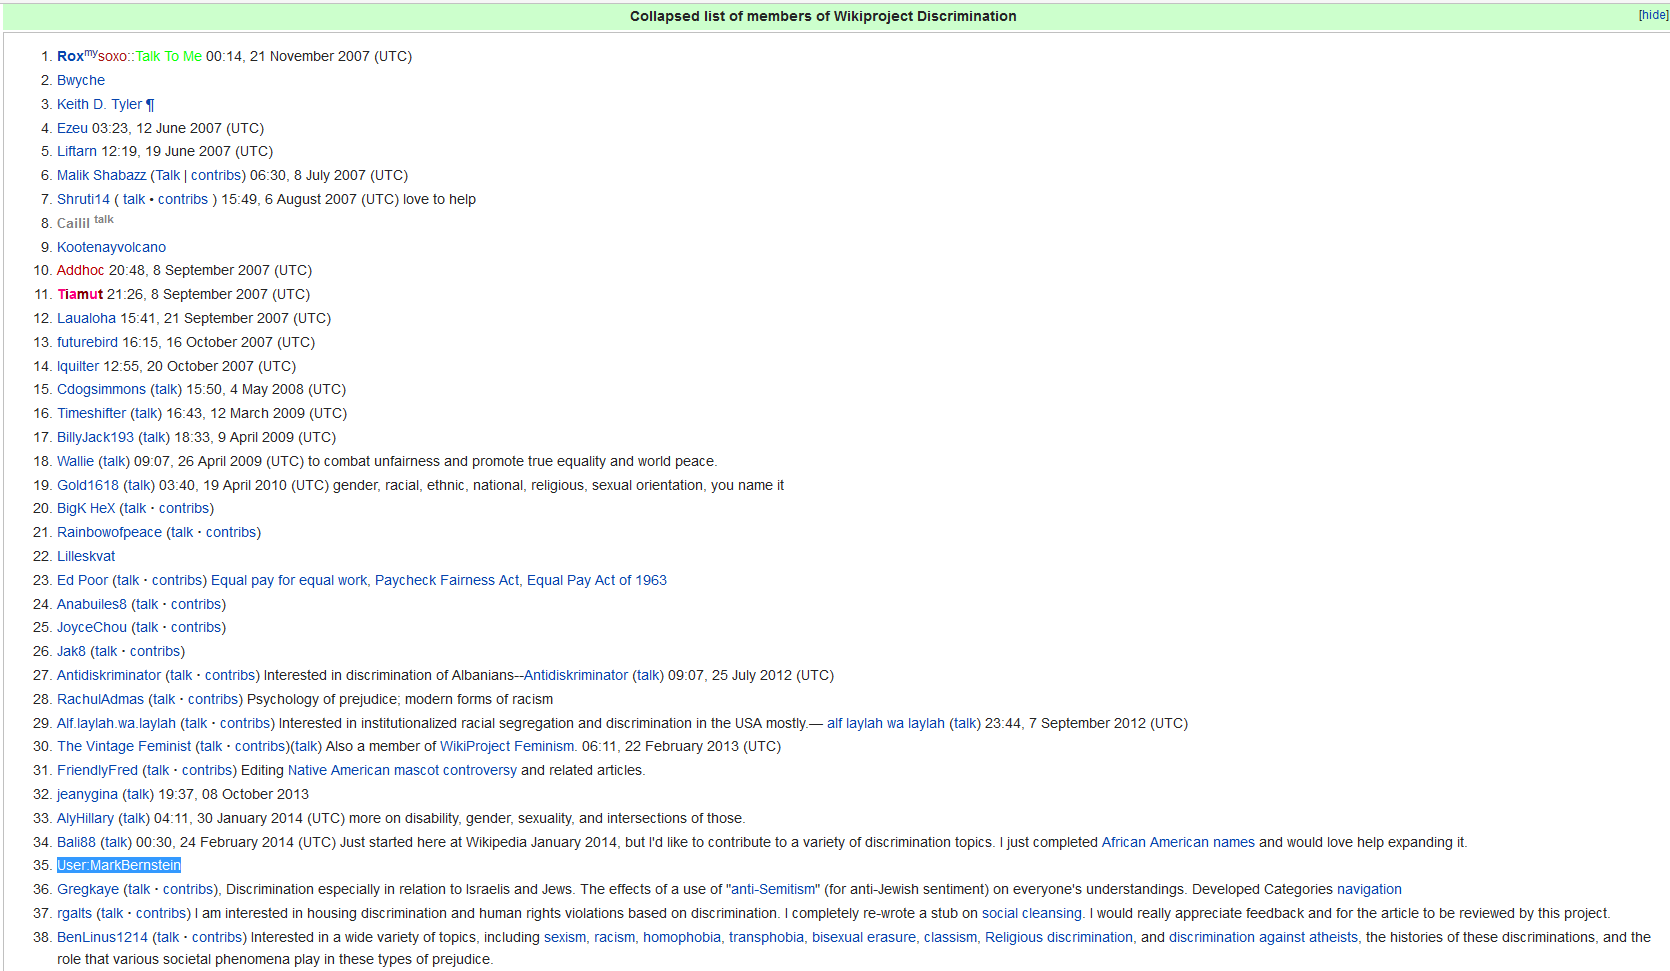Open classism article link

point(950,937)
